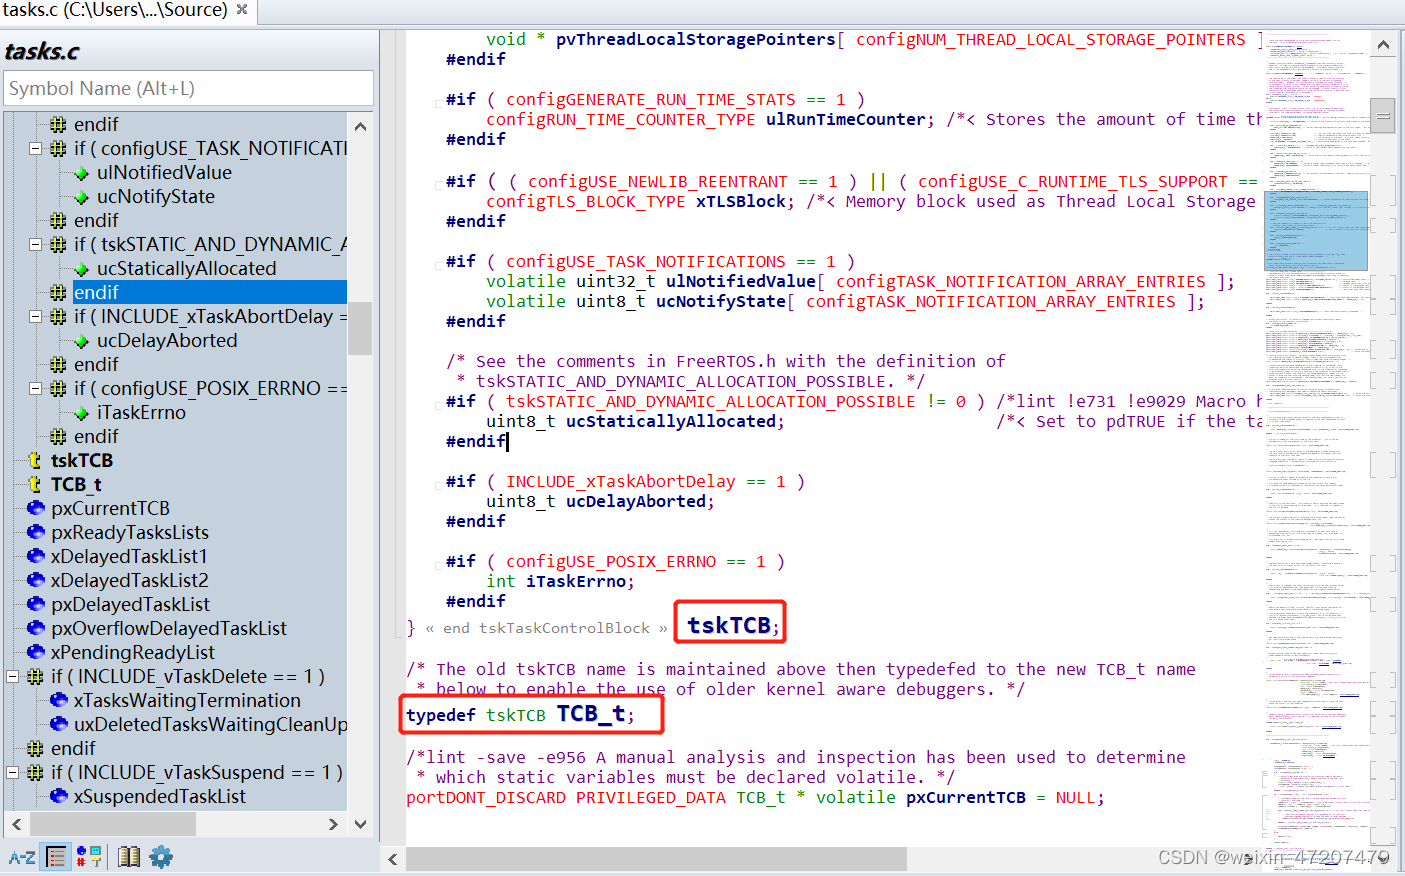Collapse the INCLUDE_xTaskAbortDelay node
This screenshot has width=1405, height=876.
pyautogui.click(x=35, y=316)
